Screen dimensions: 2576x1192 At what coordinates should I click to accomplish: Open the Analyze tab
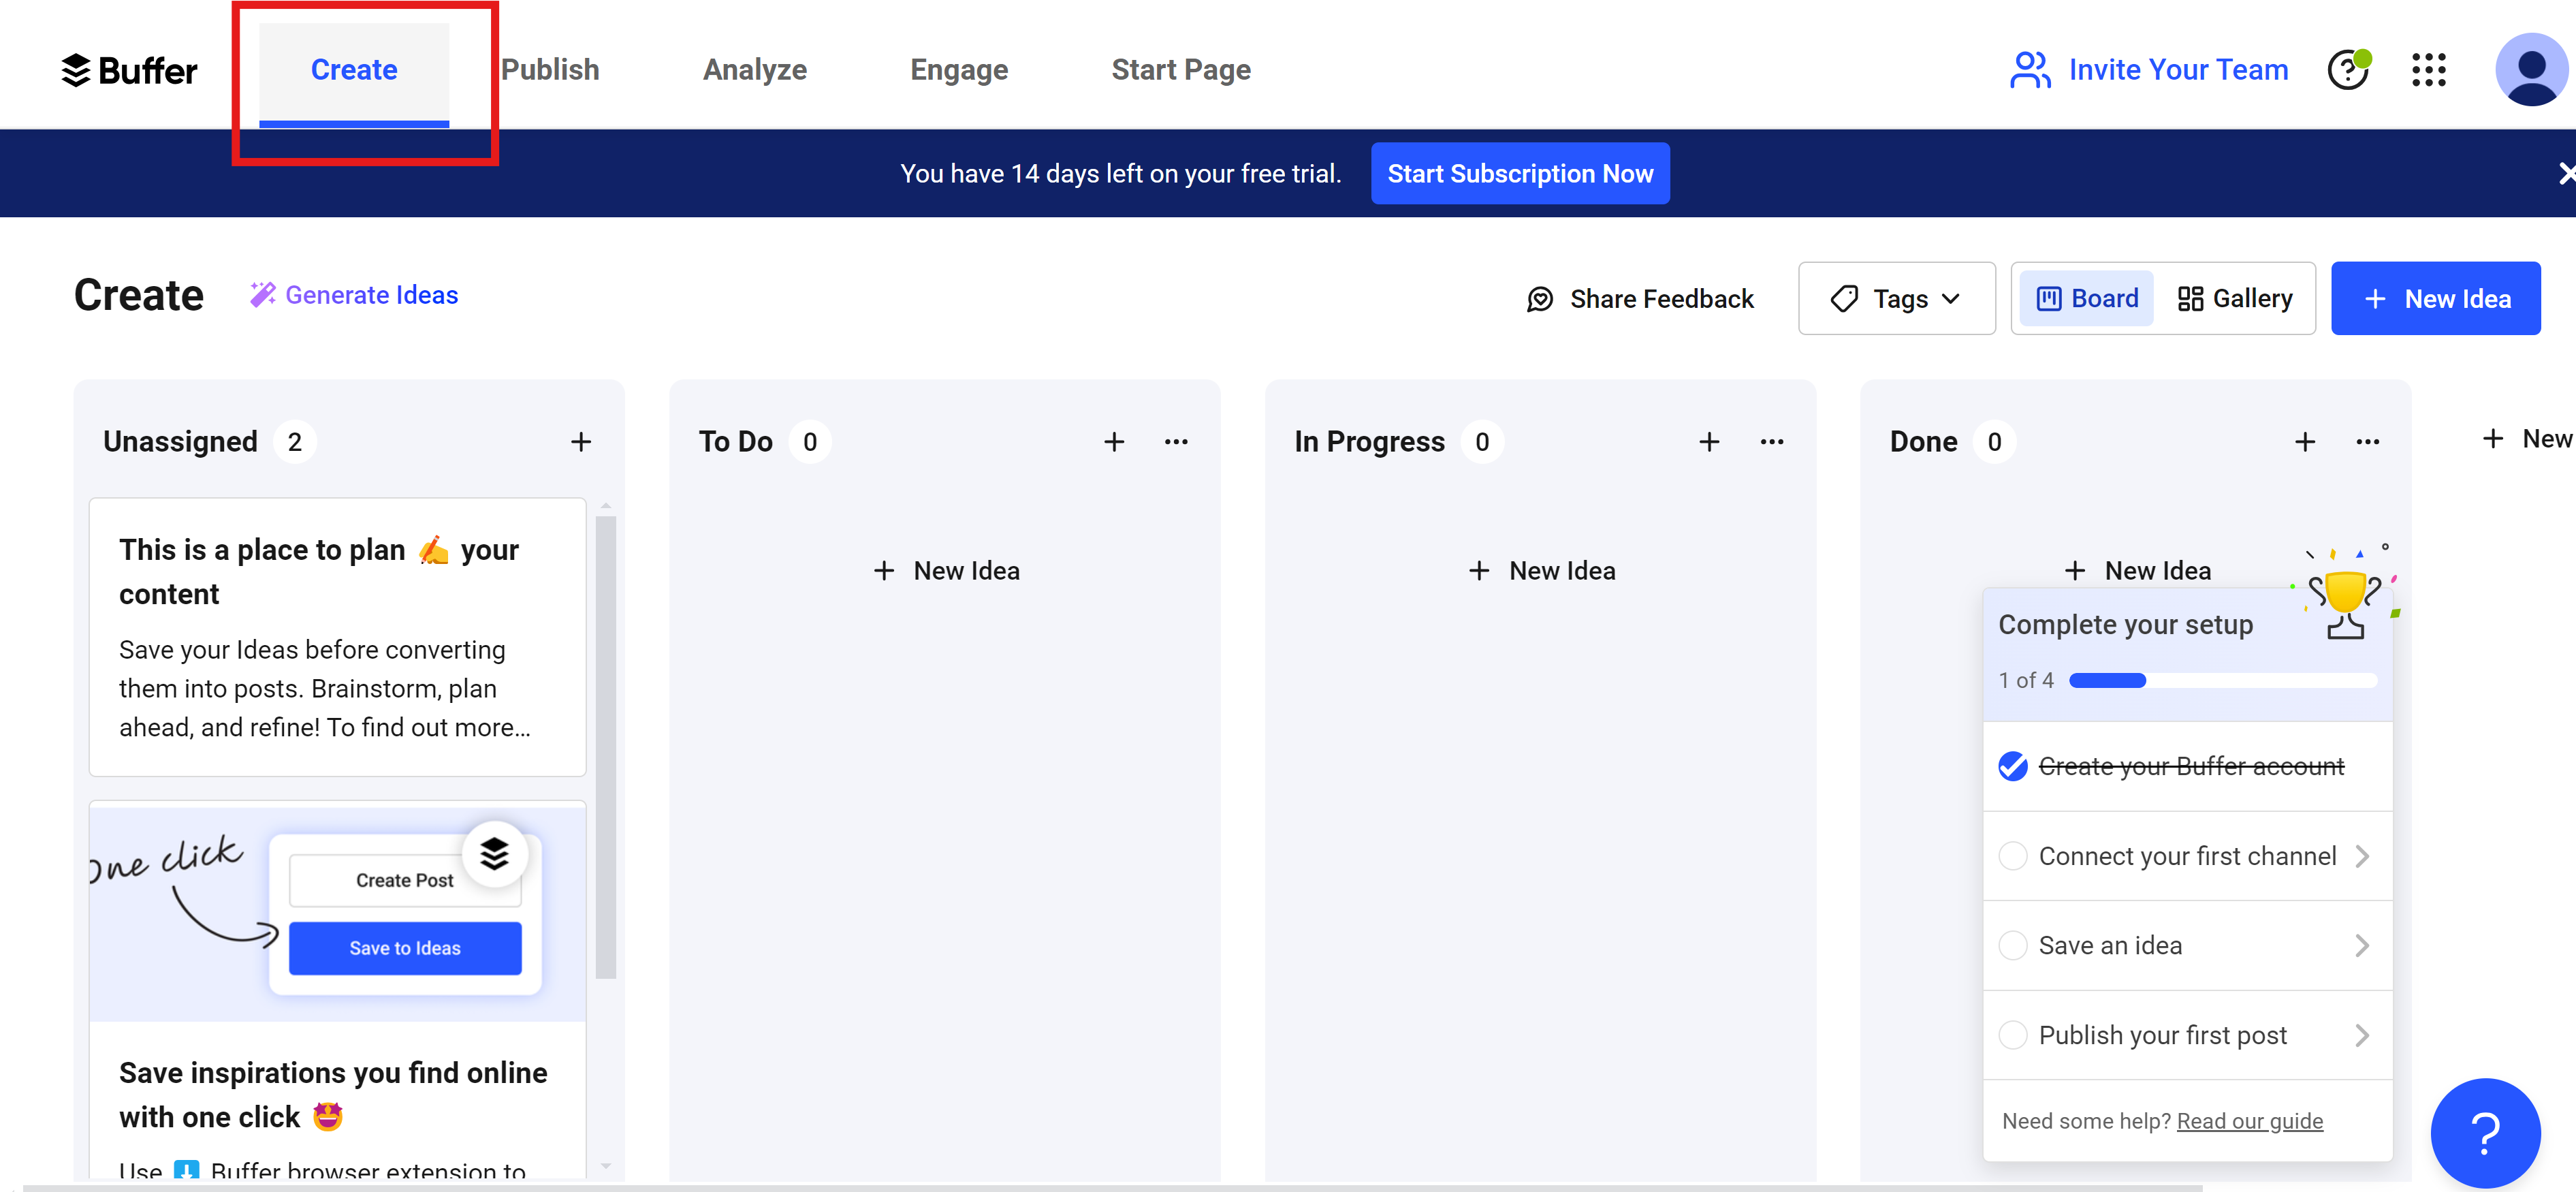[x=754, y=70]
